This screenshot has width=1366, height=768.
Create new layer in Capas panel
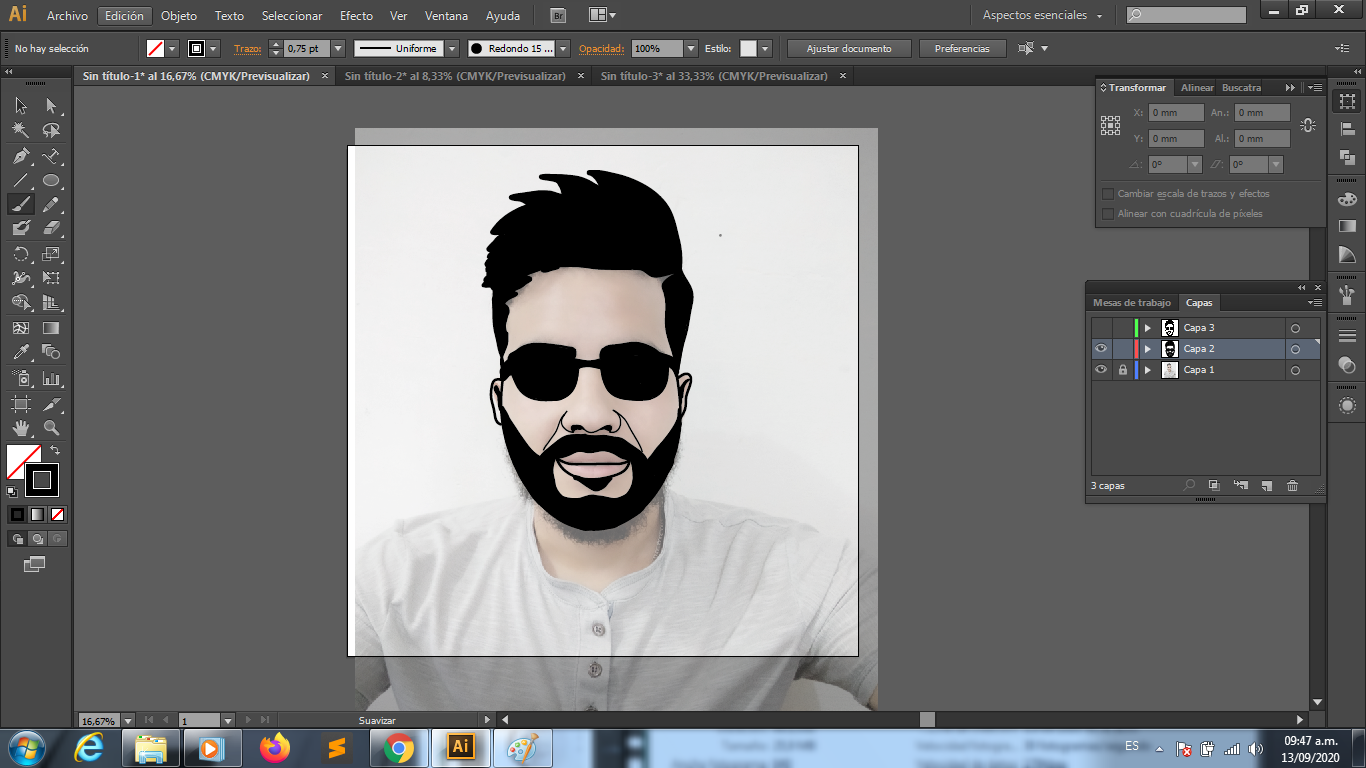1266,485
